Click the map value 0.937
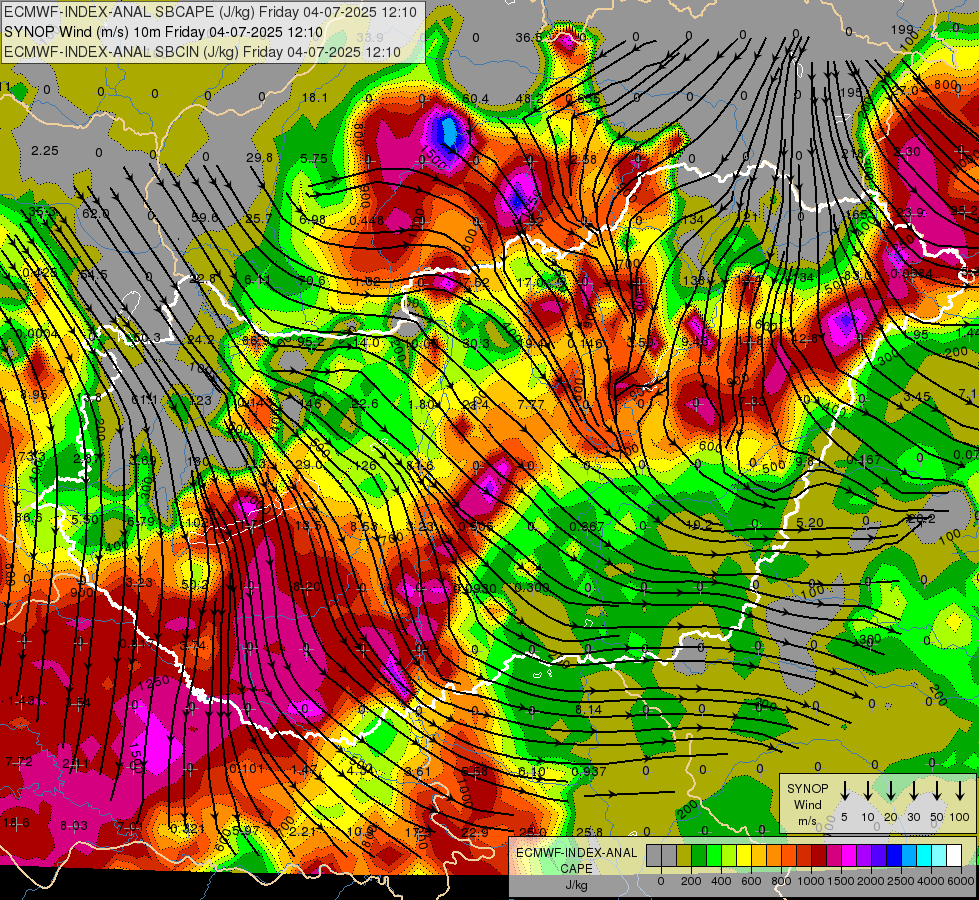Viewport: 979px width, 900px height. 589,771
